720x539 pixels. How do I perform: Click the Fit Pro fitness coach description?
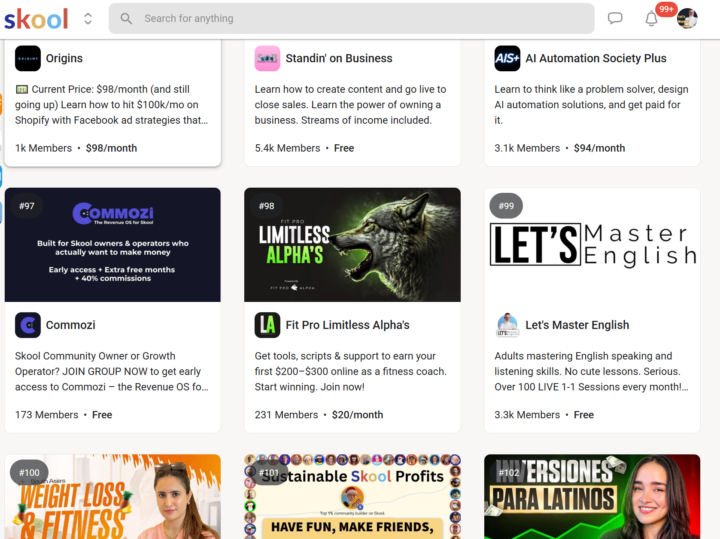click(x=350, y=371)
